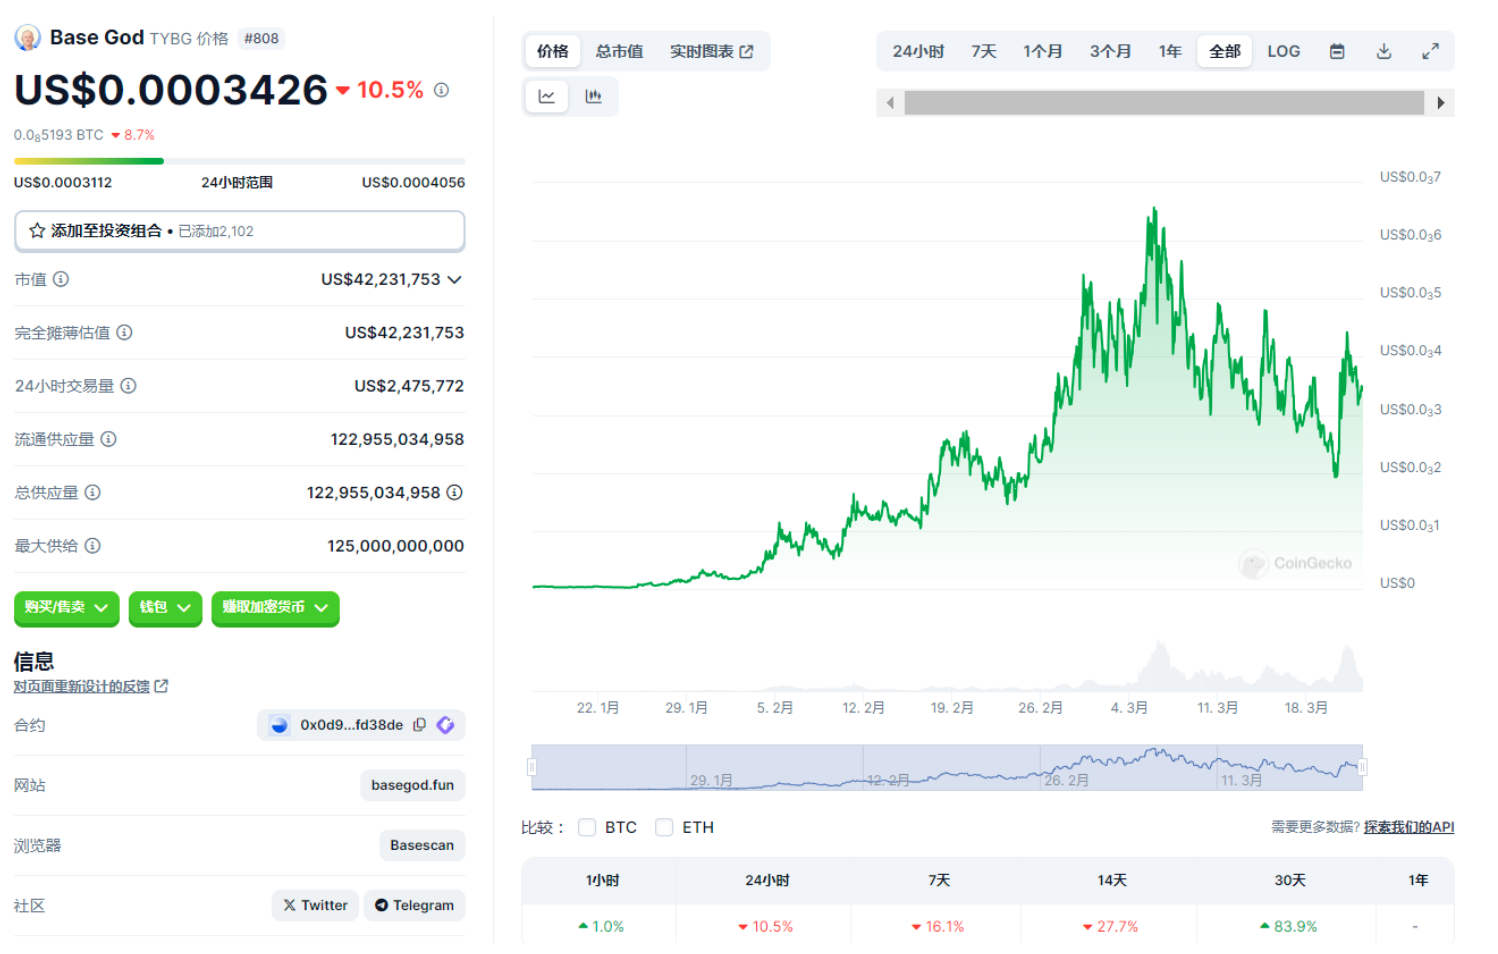Click the Base chain icon in the contract field
This screenshot has height=954, width=1498.
click(279, 725)
